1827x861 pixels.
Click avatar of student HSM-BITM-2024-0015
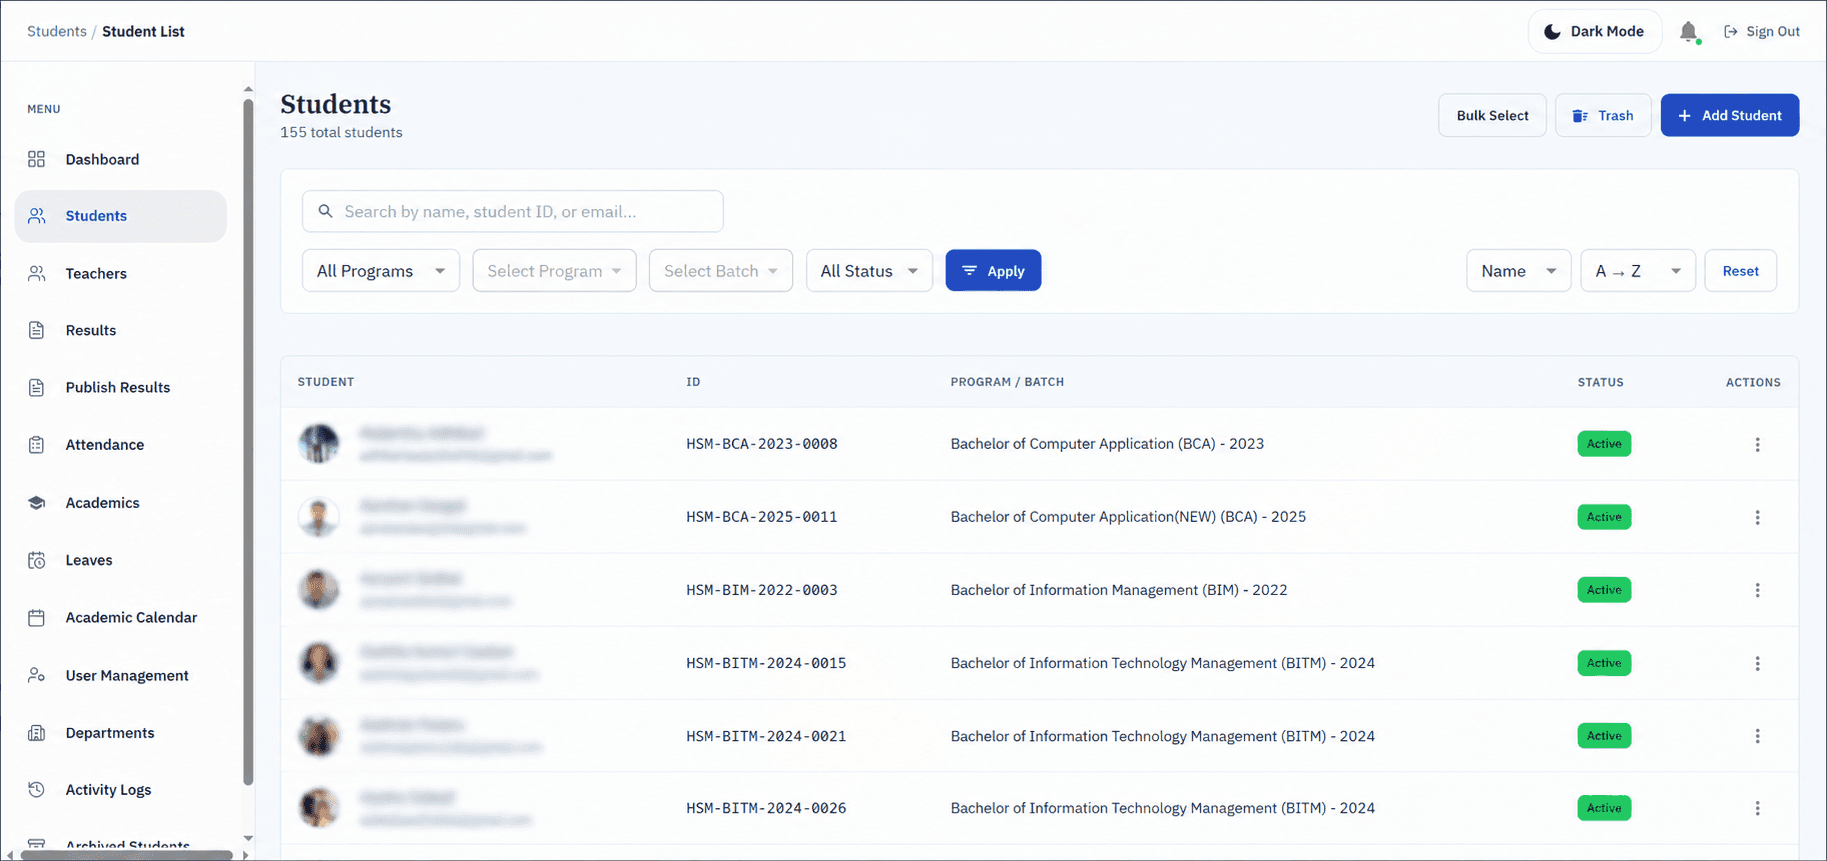click(x=319, y=663)
